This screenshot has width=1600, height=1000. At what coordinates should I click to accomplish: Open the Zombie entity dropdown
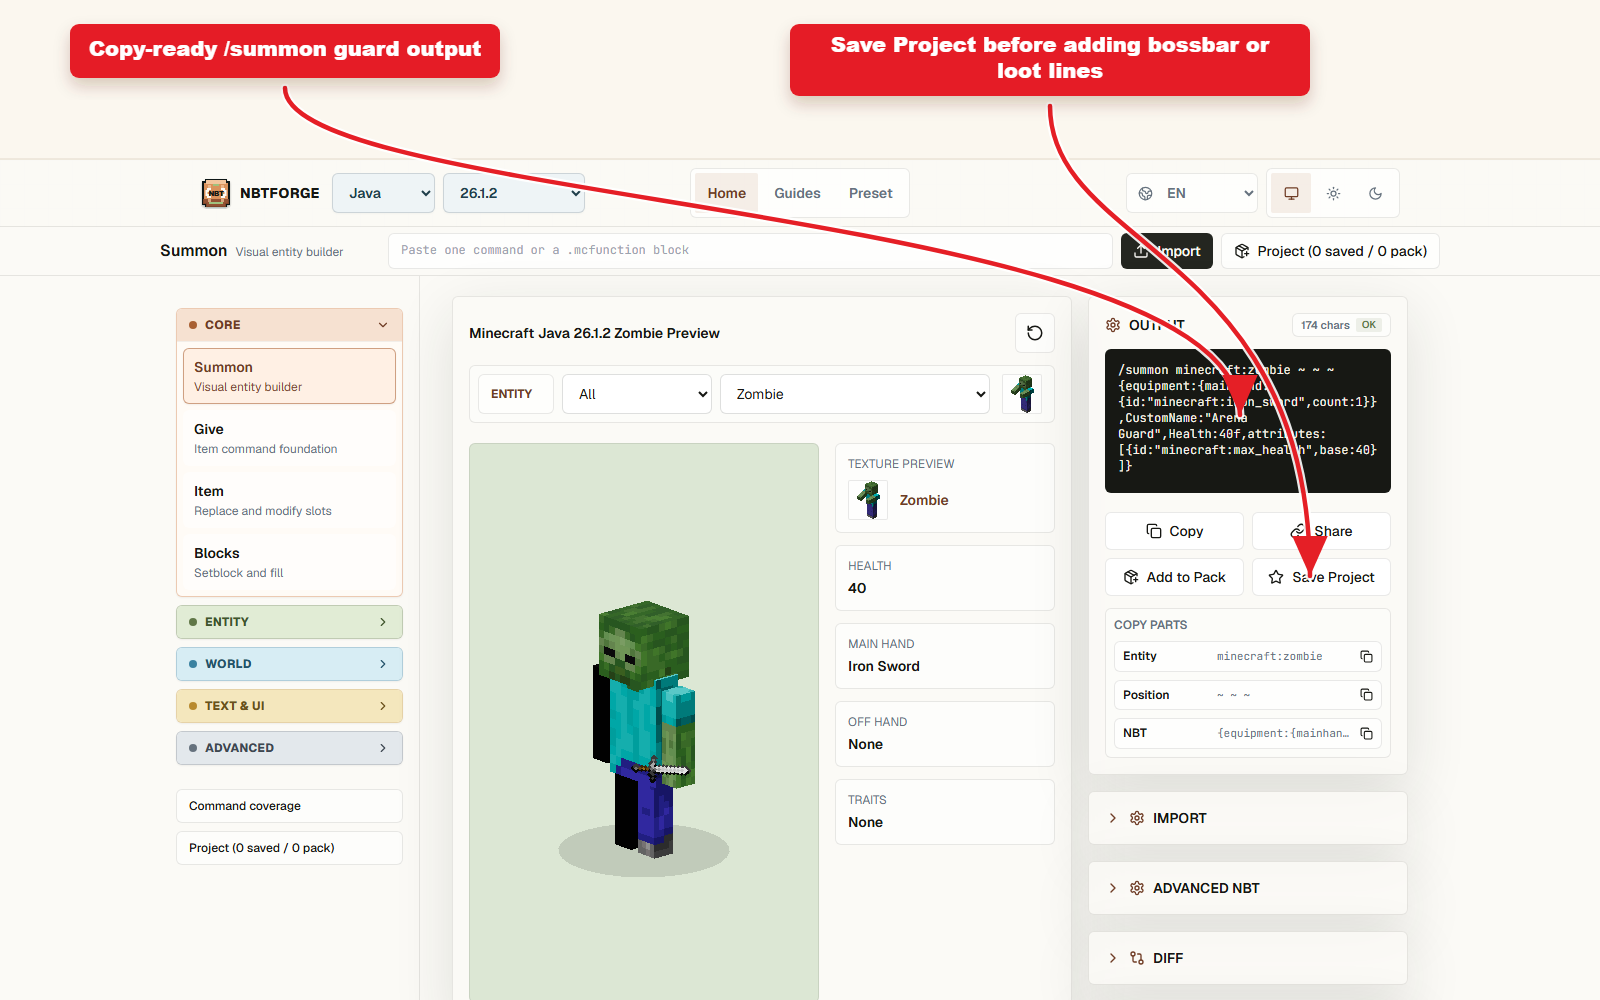[855, 394]
